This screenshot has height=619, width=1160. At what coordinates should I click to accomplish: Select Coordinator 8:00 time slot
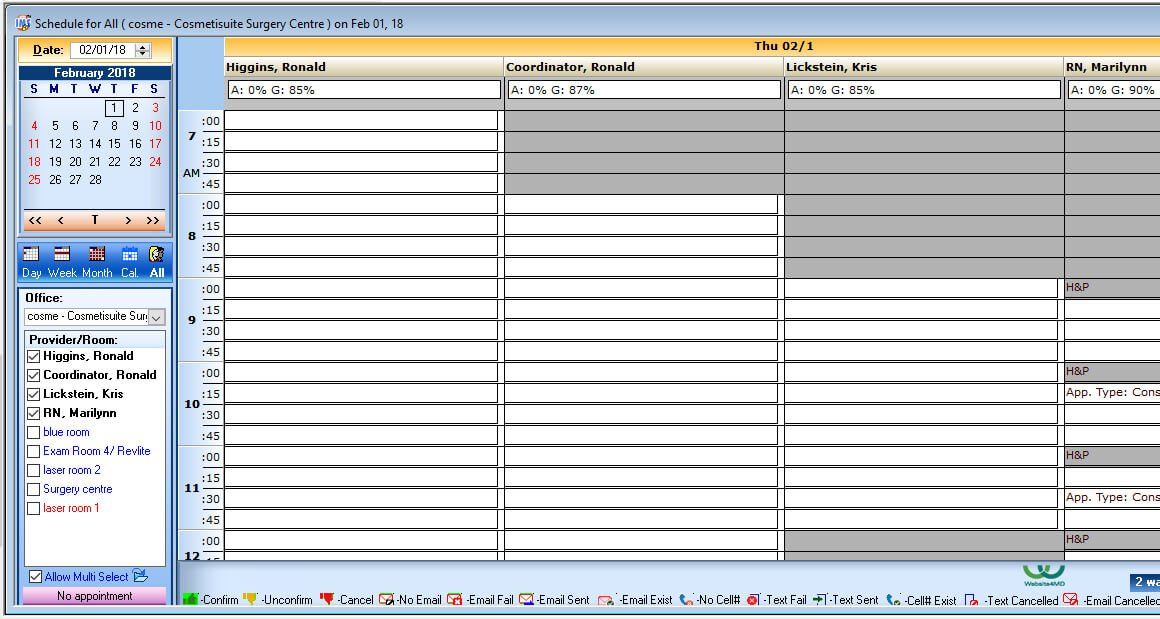coord(641,205)
